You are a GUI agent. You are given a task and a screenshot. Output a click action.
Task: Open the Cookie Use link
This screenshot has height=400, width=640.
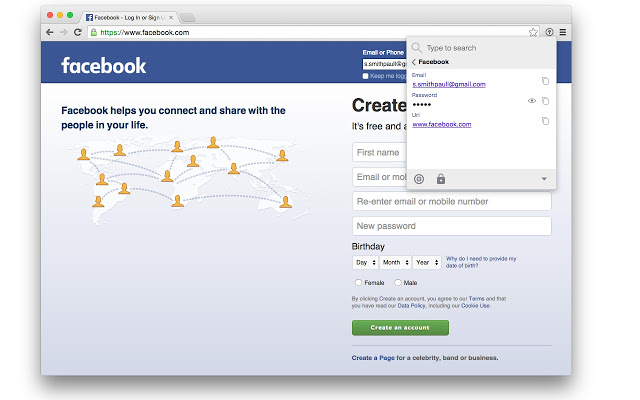476,306
